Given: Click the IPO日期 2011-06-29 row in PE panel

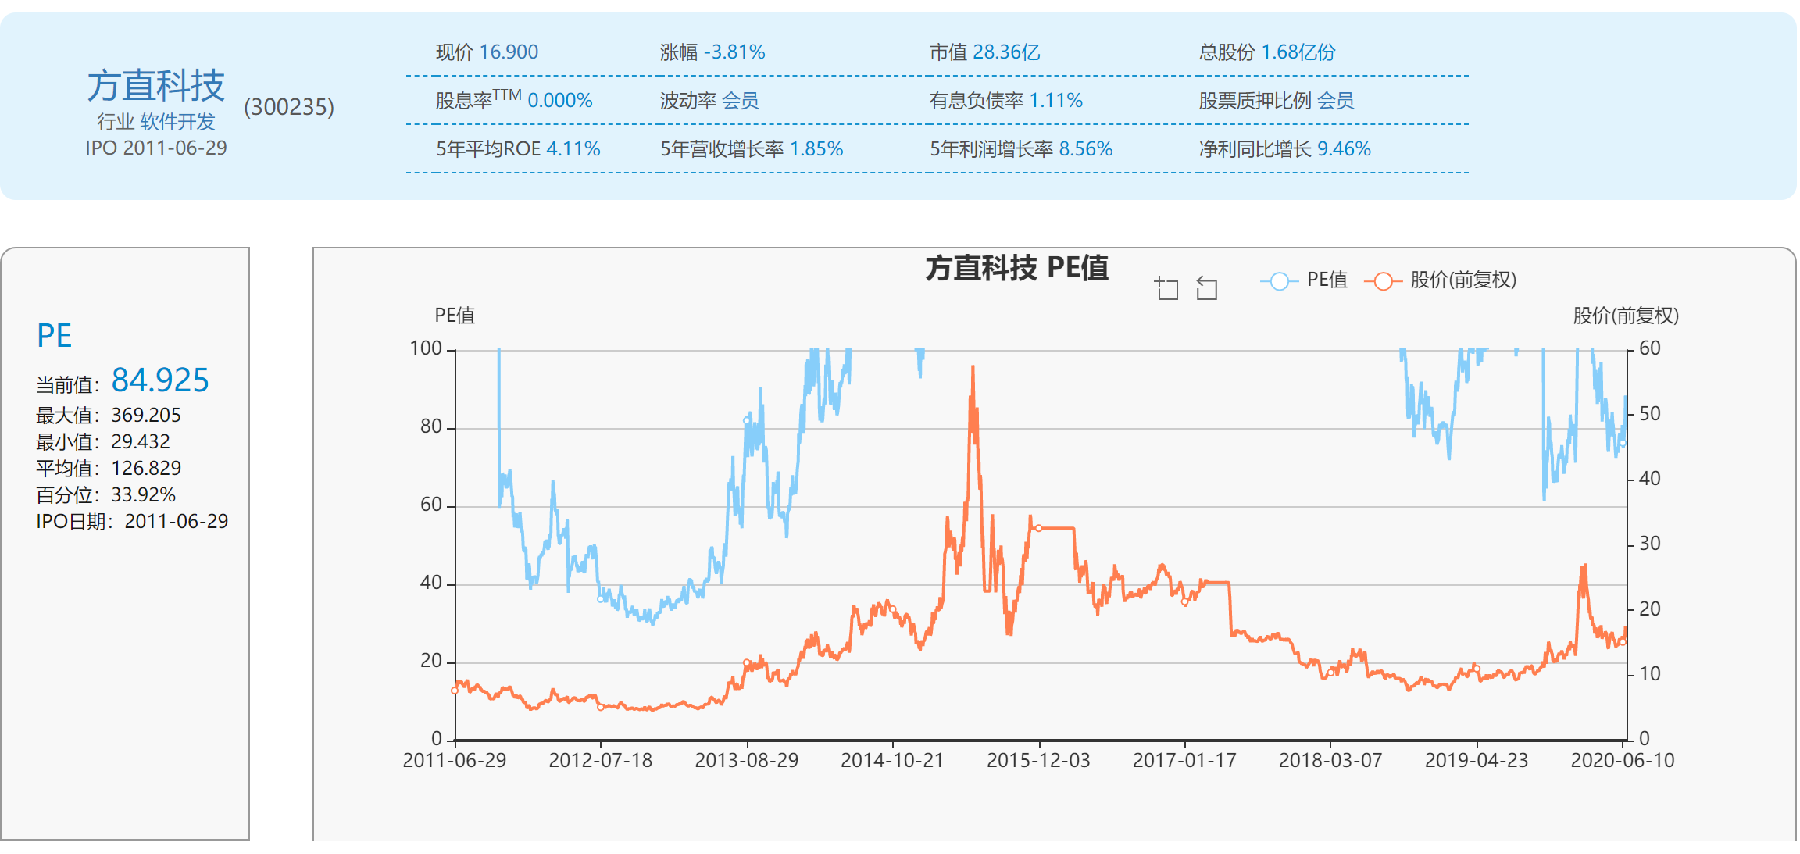Looking at the screenshot, I should 132,522.
